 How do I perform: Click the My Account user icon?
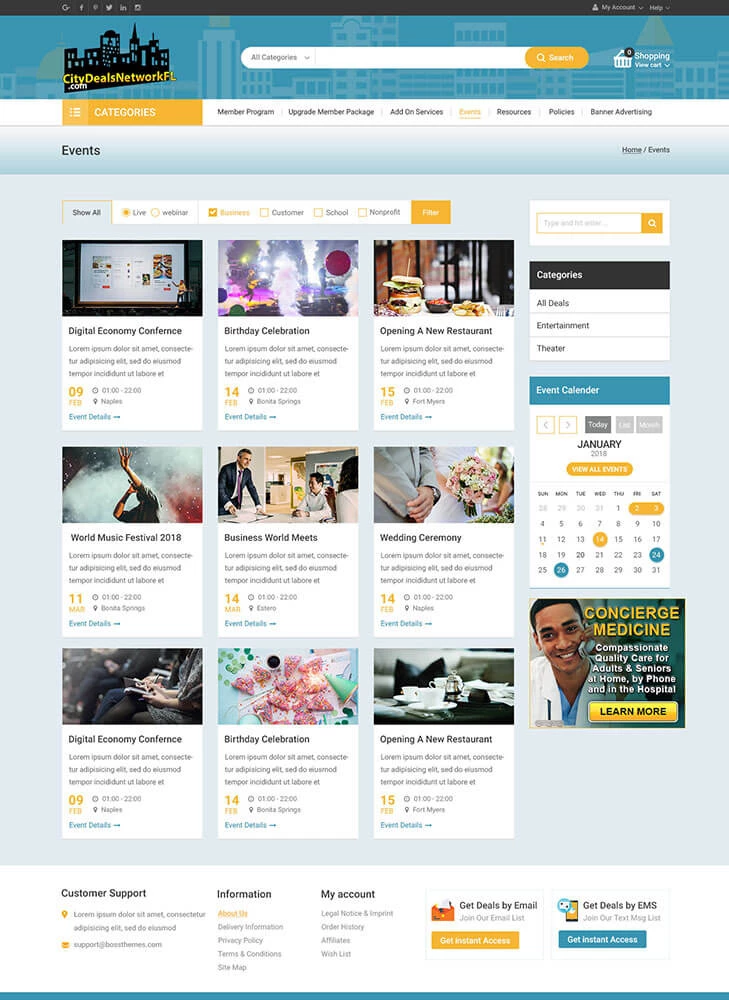[595, 8]
